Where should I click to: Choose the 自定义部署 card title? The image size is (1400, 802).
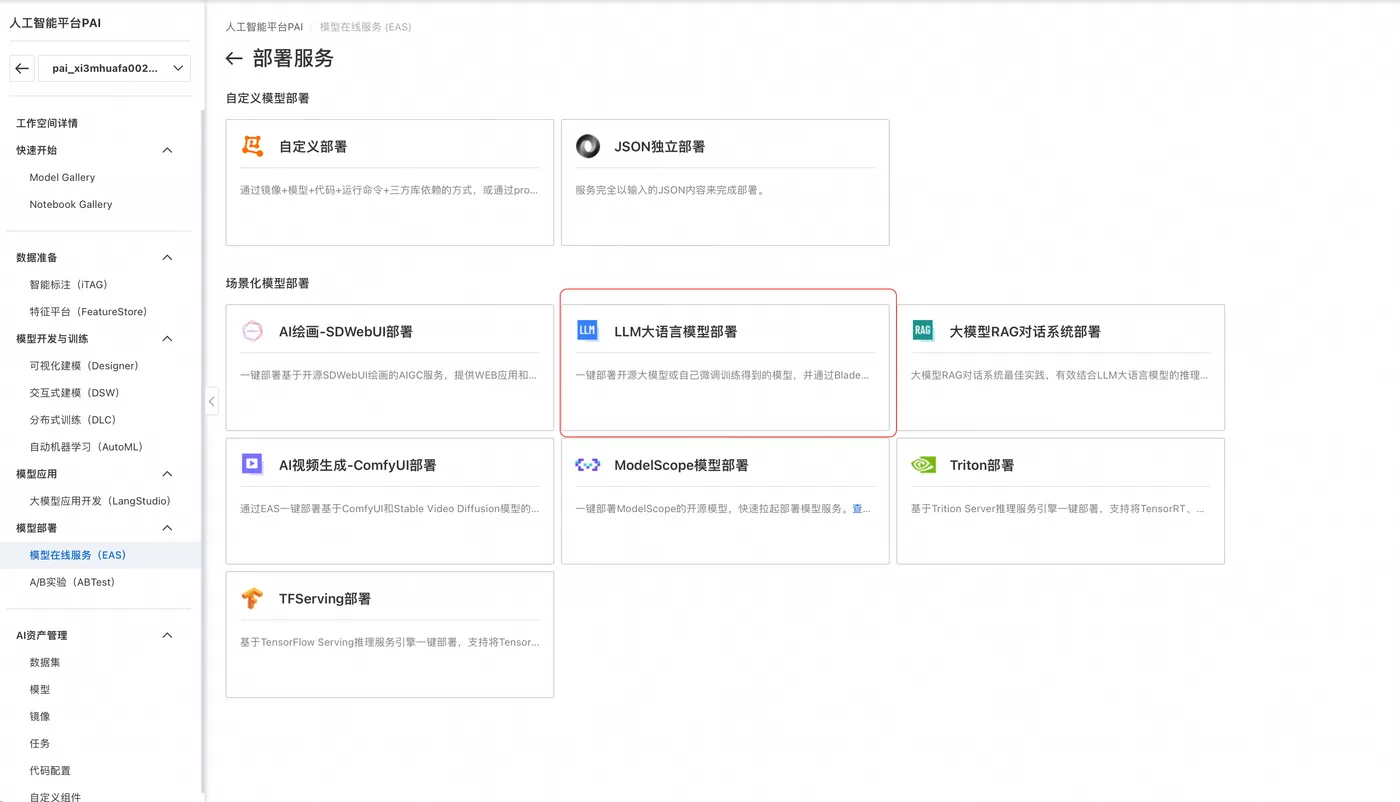[313, 146]
